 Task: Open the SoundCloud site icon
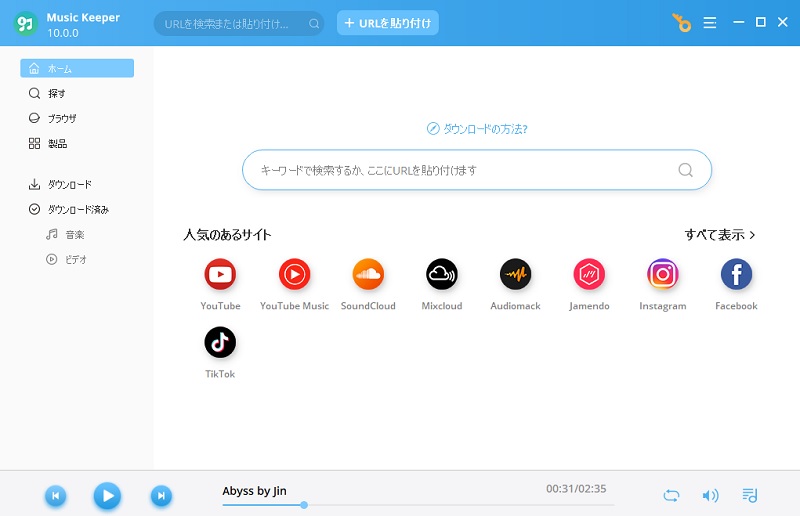368,274
